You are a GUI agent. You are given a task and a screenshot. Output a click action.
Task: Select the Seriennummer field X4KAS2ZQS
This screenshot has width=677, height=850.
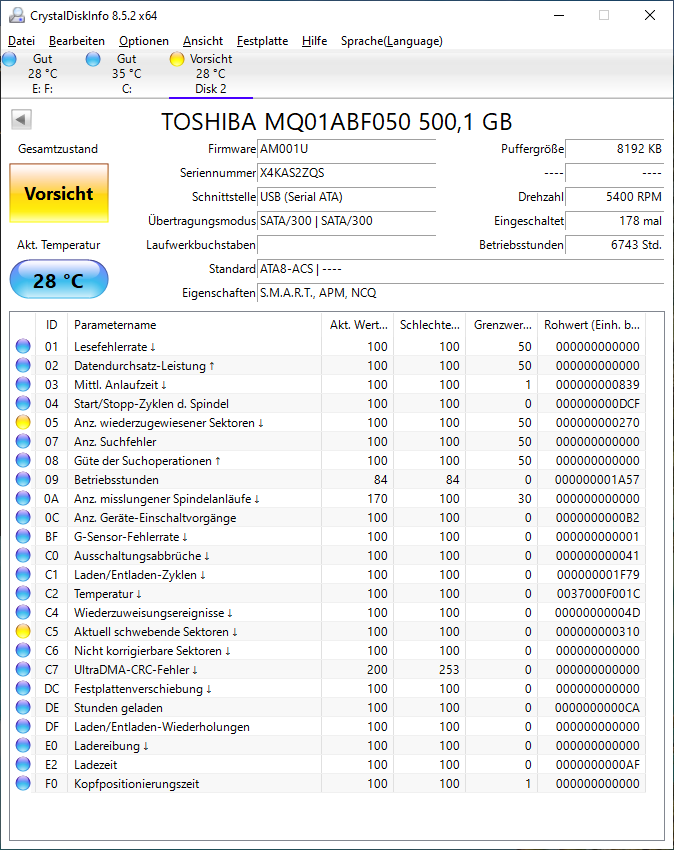tap(346, 173)
